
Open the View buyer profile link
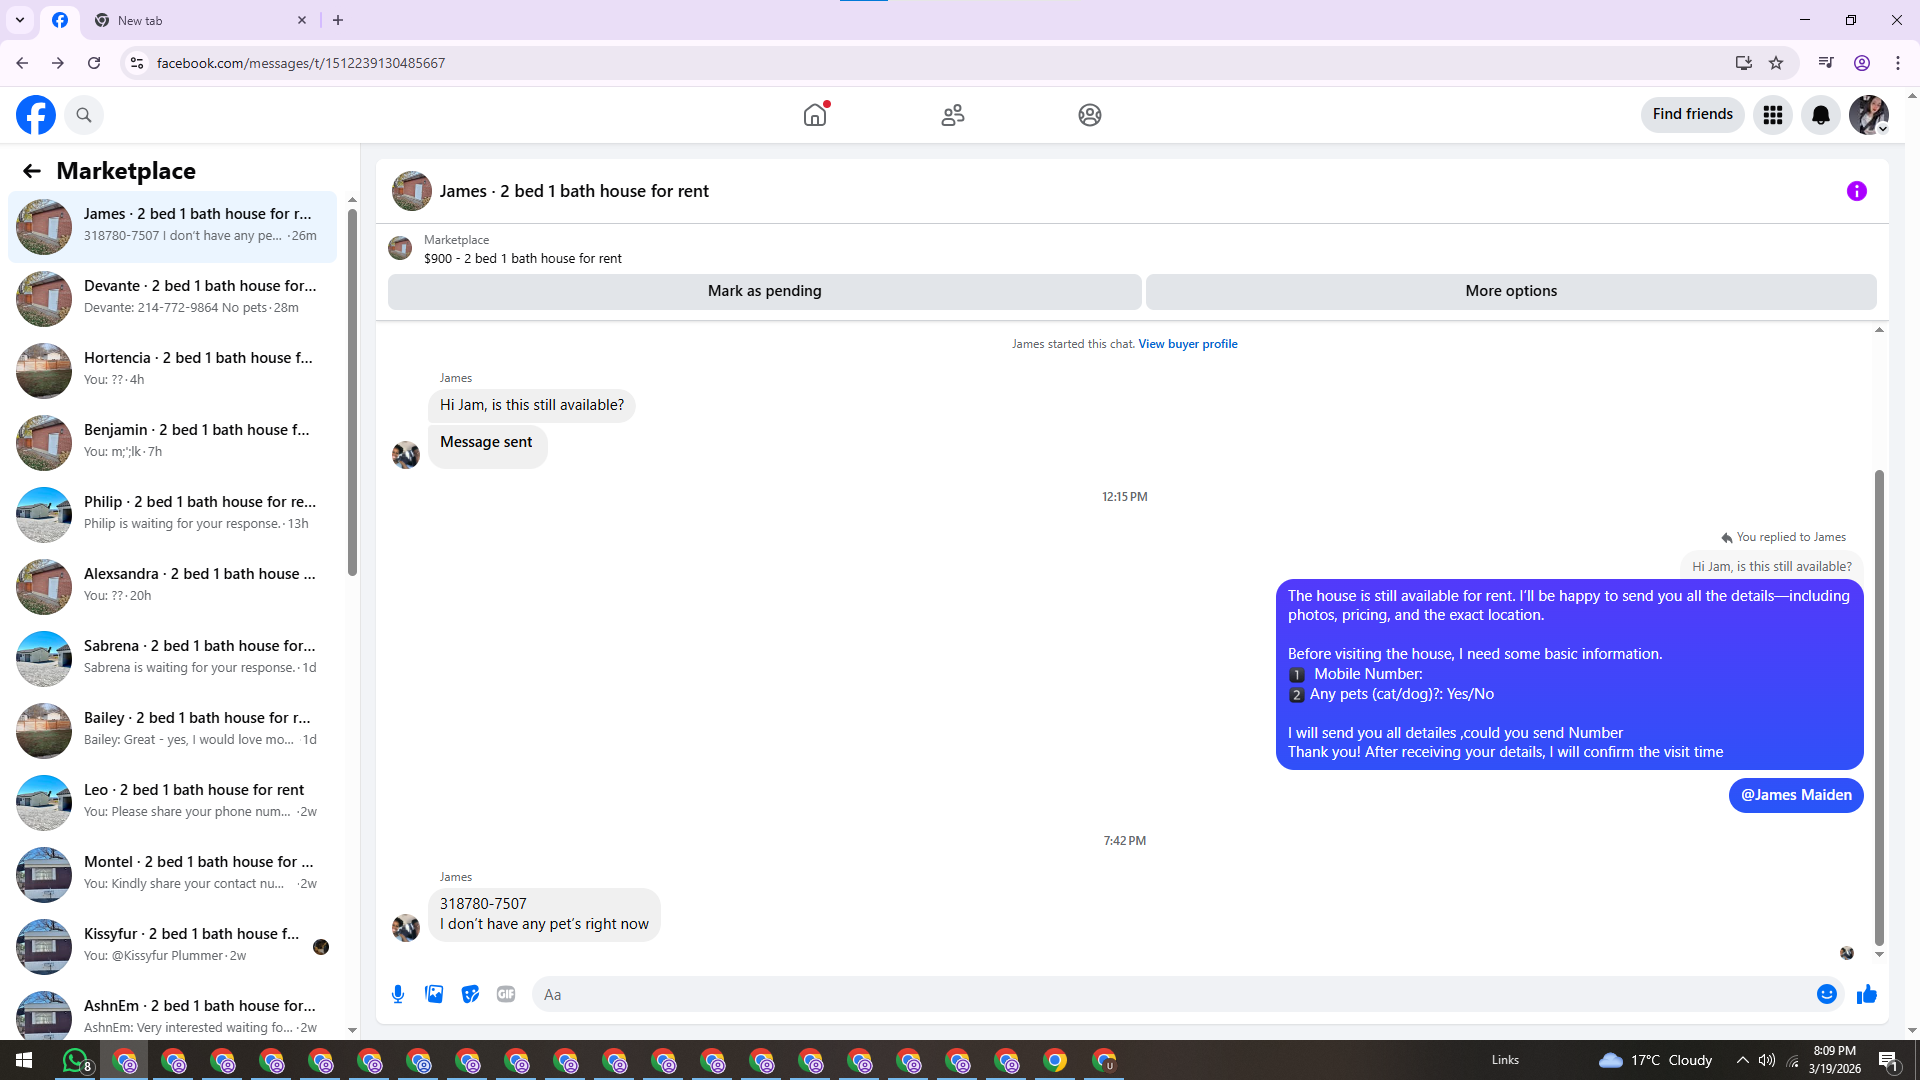coord(1187,344)
